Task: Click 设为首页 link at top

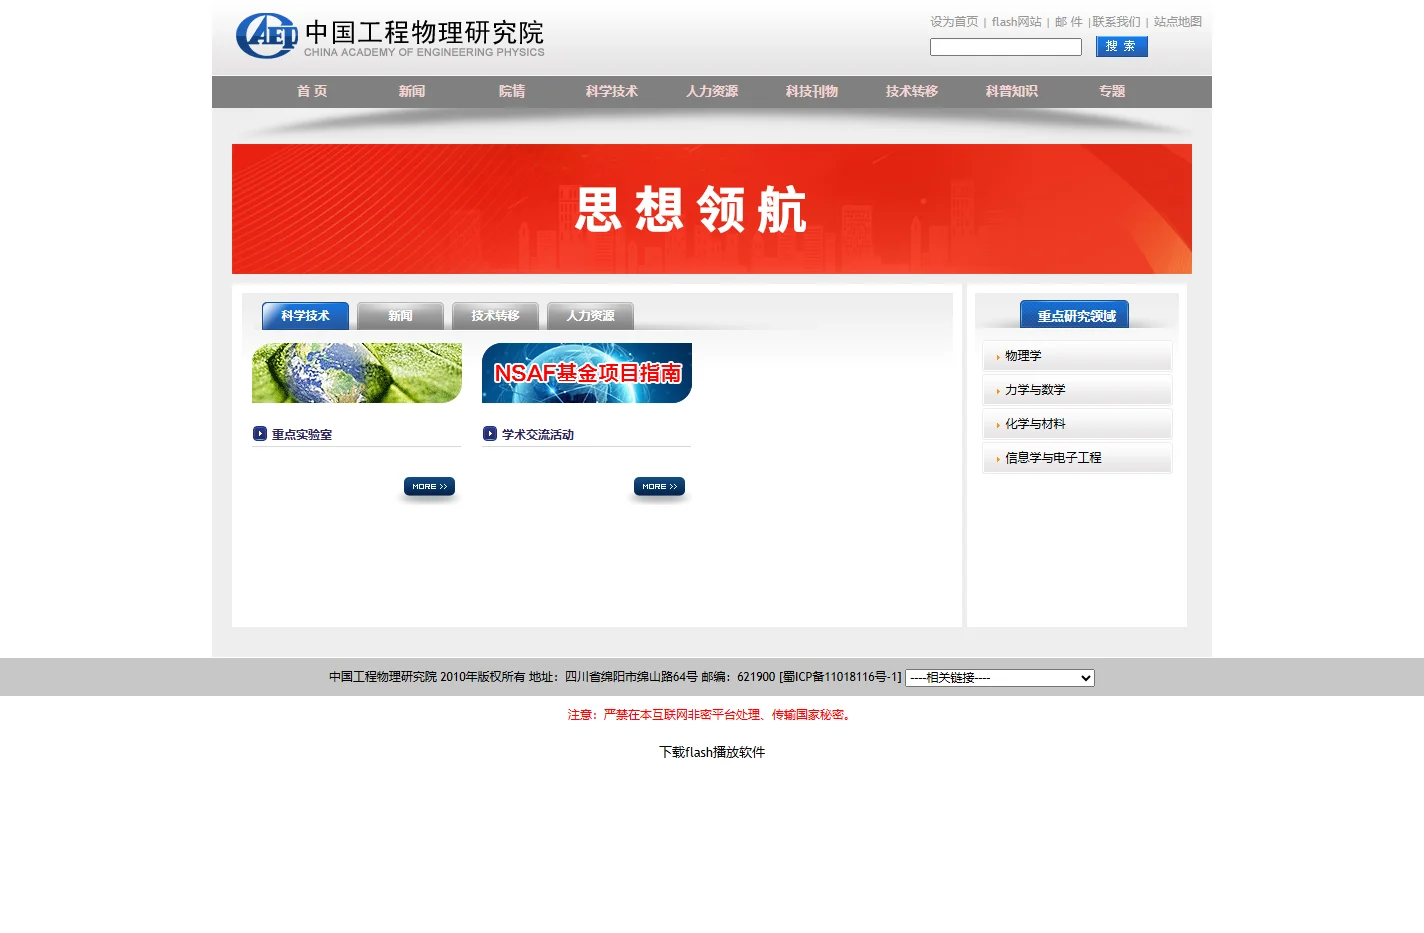Action: click(954, 22)
